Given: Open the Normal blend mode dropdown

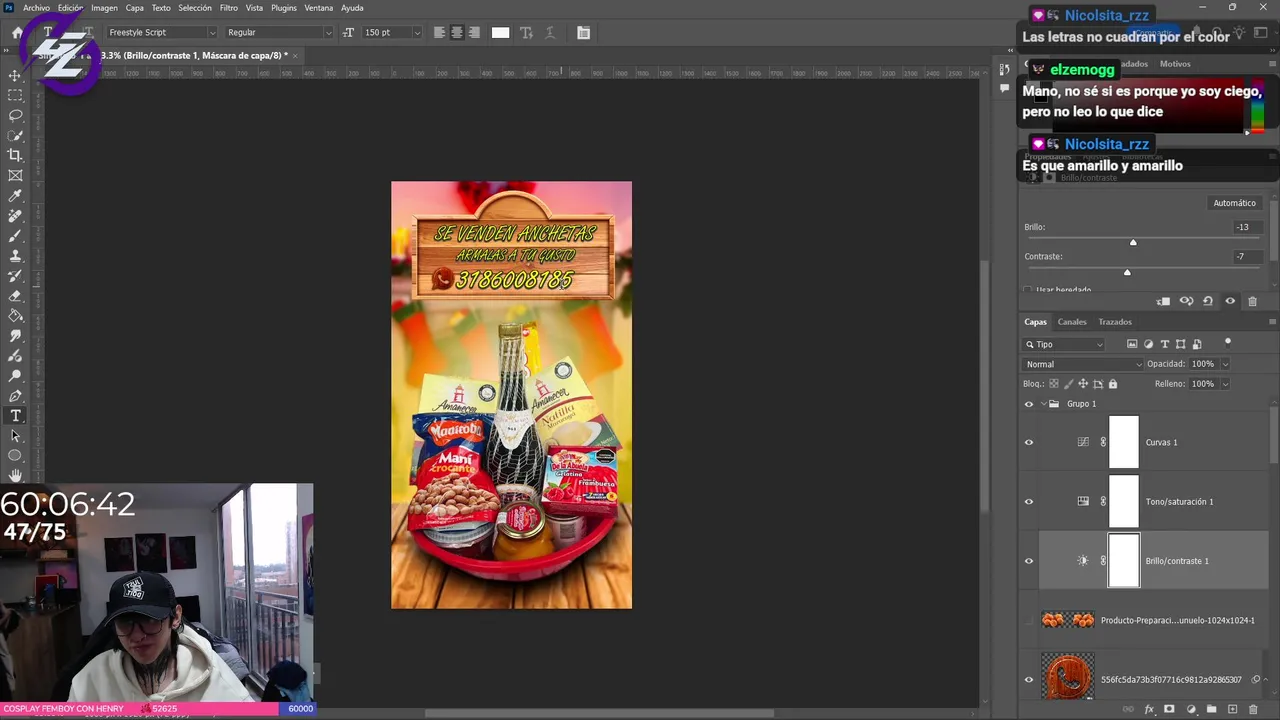Looking at the screenshot, I should click(1083, 364).
